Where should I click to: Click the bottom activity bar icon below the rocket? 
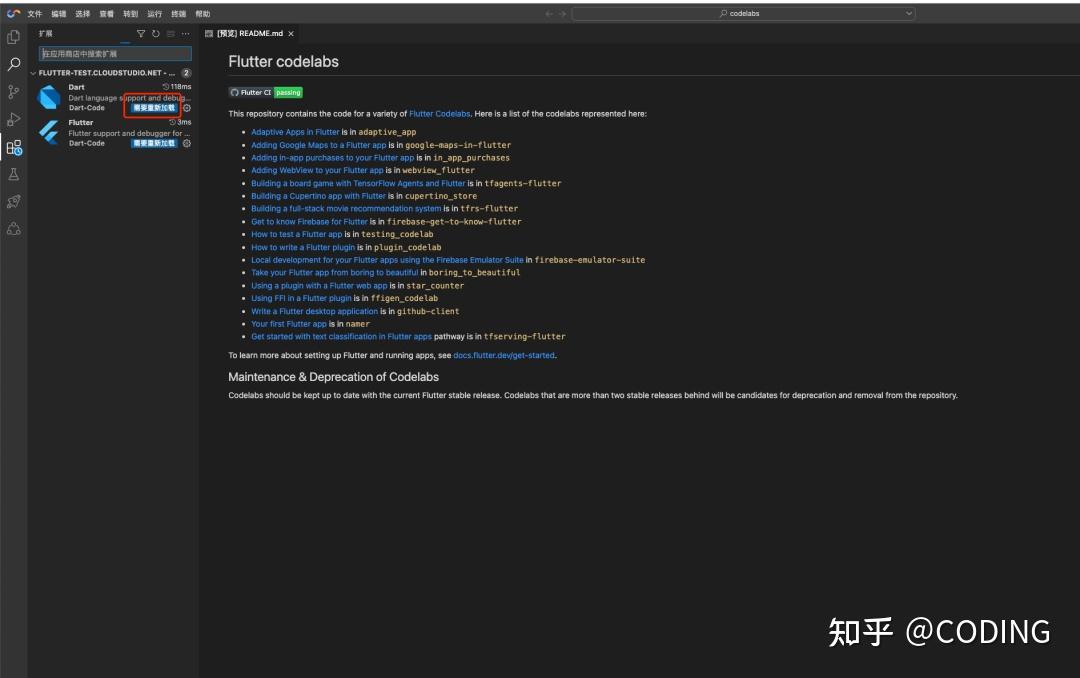click(x=14, y=229)
